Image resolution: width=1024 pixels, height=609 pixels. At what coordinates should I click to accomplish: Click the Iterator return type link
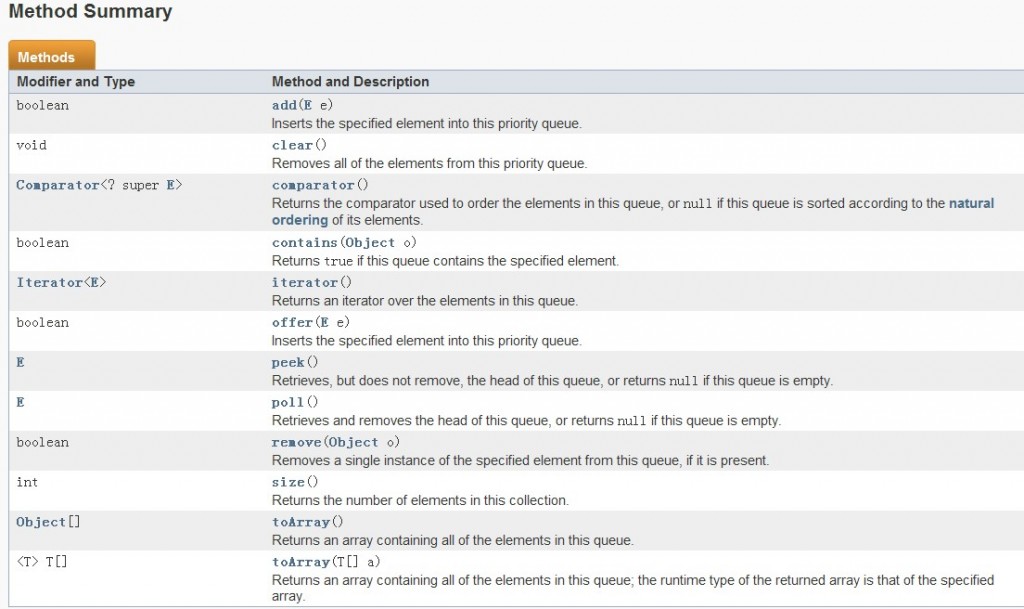click(47, 283)
